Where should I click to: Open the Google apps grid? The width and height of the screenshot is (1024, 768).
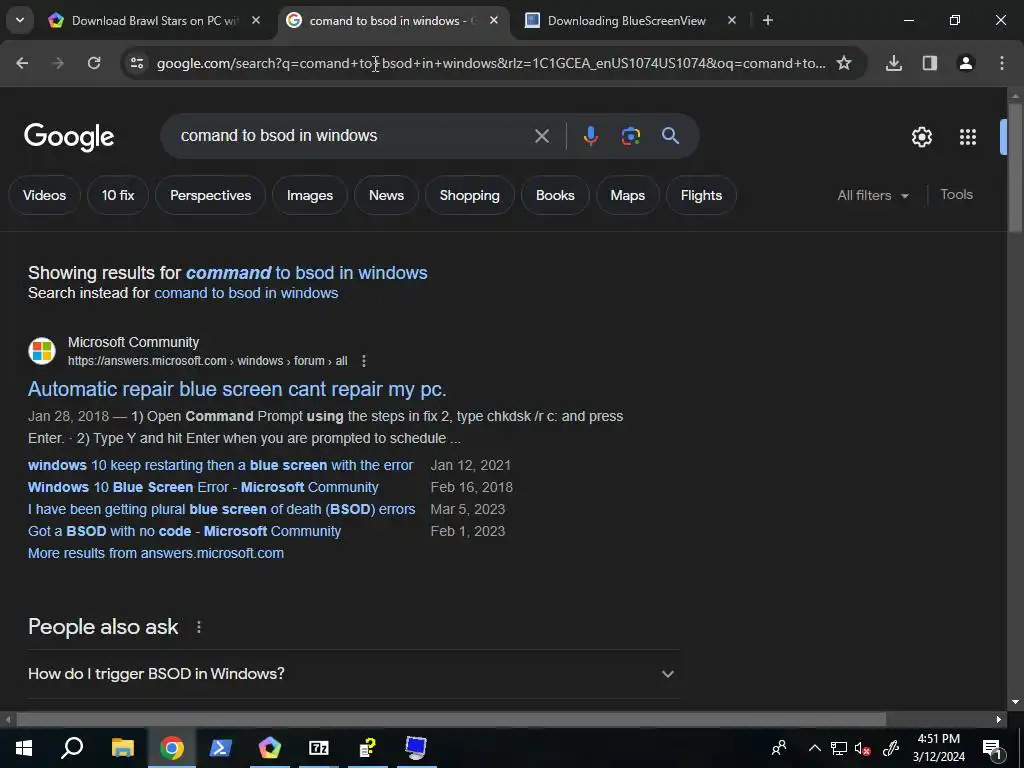coord(968,136)
